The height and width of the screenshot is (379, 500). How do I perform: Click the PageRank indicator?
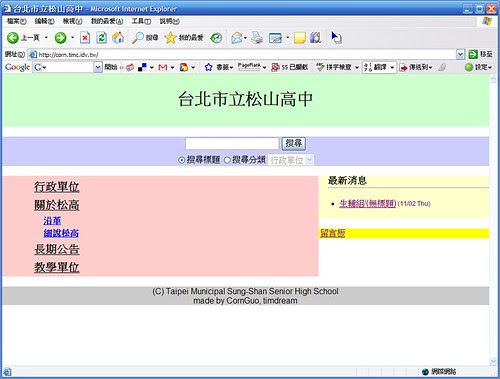(249, 67)
